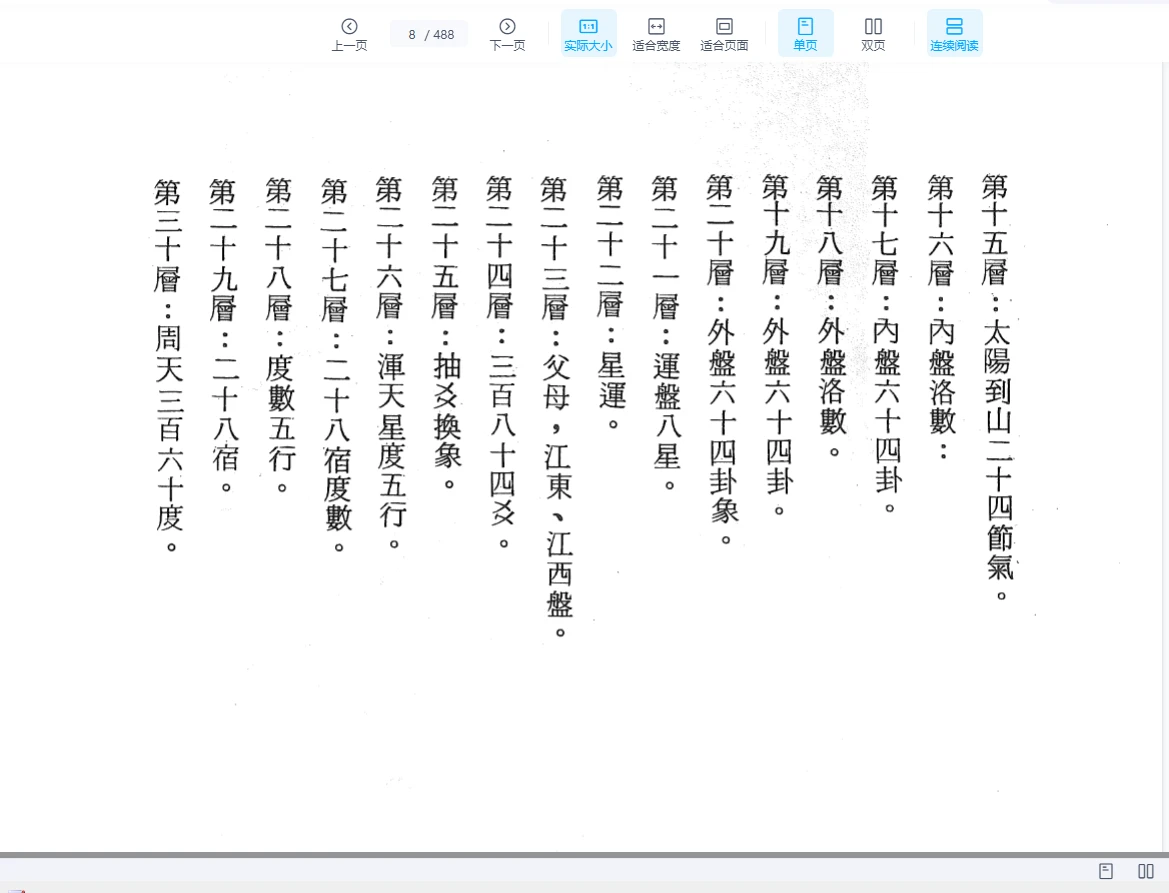1169x893 pixels.
Task: Click two-page icon in bottom status bar
Action: 1146,871
